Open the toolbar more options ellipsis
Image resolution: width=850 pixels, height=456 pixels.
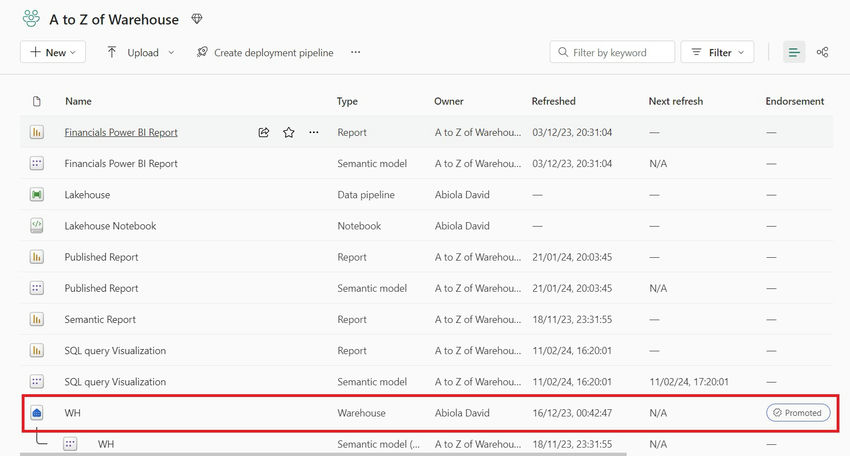click(x=355, y=52)
